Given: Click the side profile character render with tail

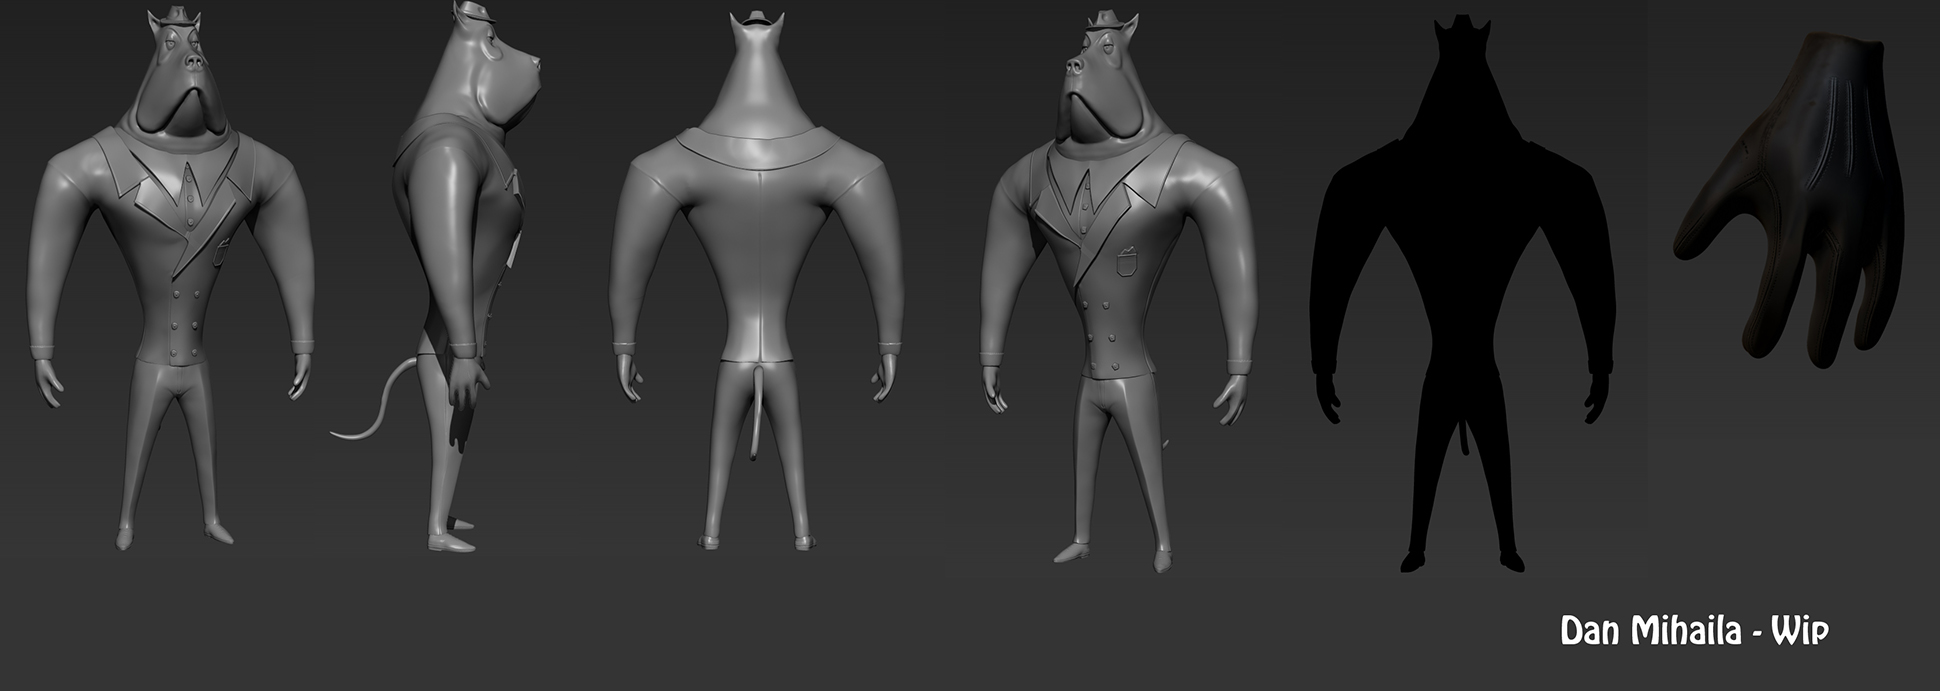Looking at the screenshot, I should [x=438, y=276].
